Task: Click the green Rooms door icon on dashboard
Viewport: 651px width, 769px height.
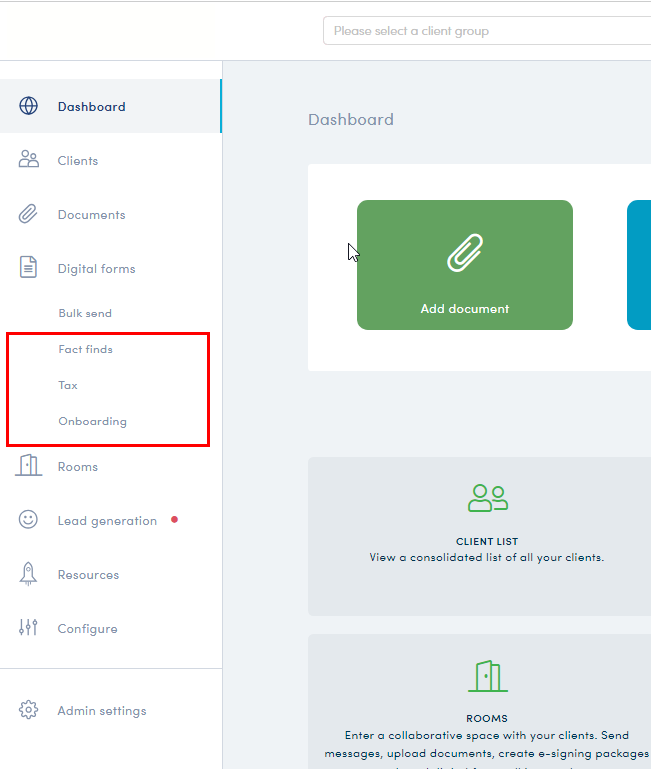Action: click(x=488, y=676)
